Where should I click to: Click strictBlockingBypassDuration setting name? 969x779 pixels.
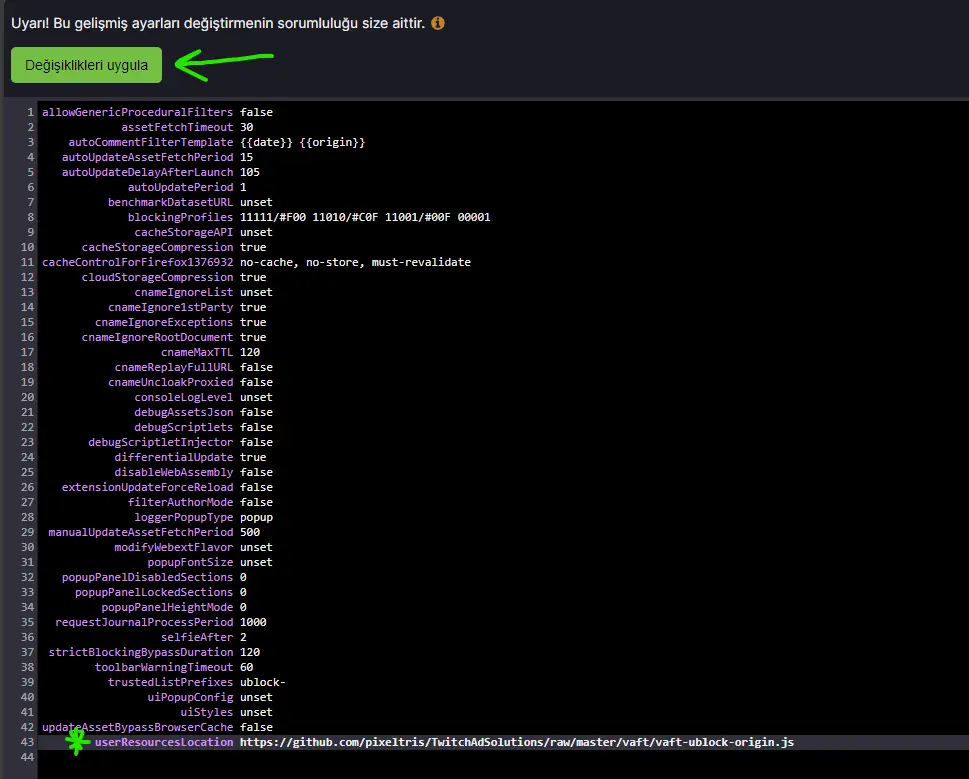click(x=141, y=652)
